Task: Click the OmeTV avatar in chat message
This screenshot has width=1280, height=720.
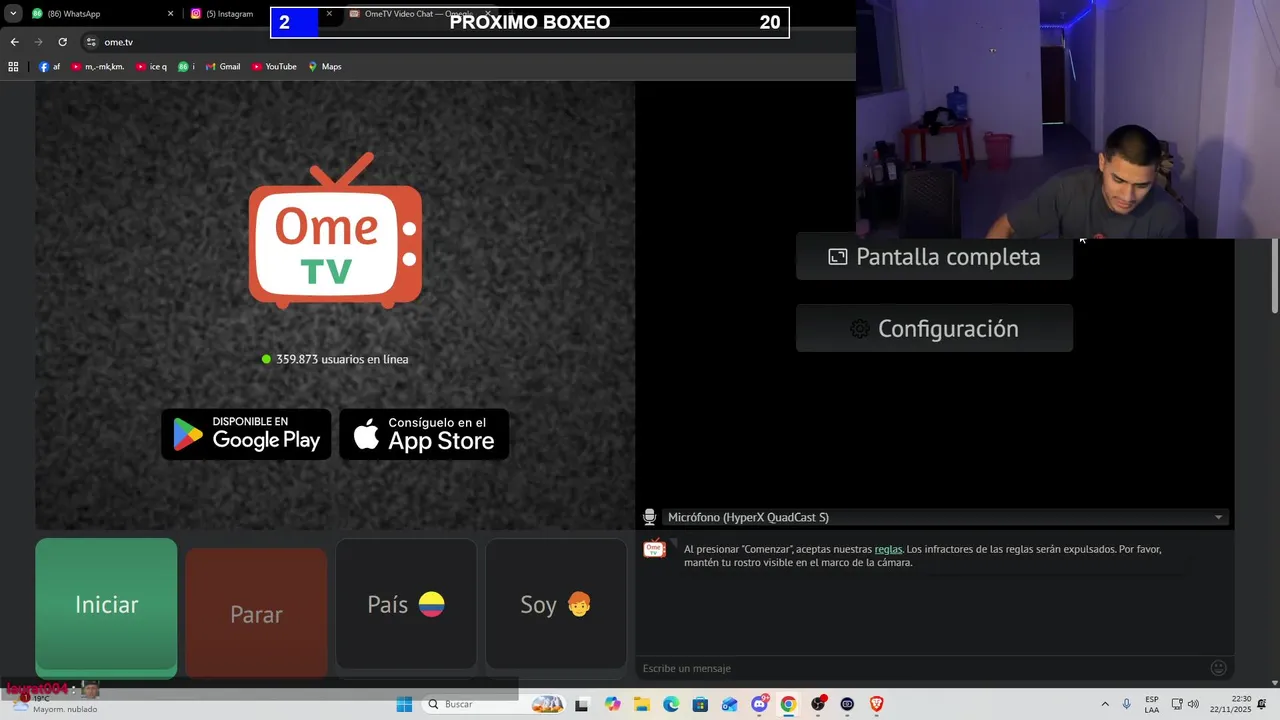Action: coord(654,549)
